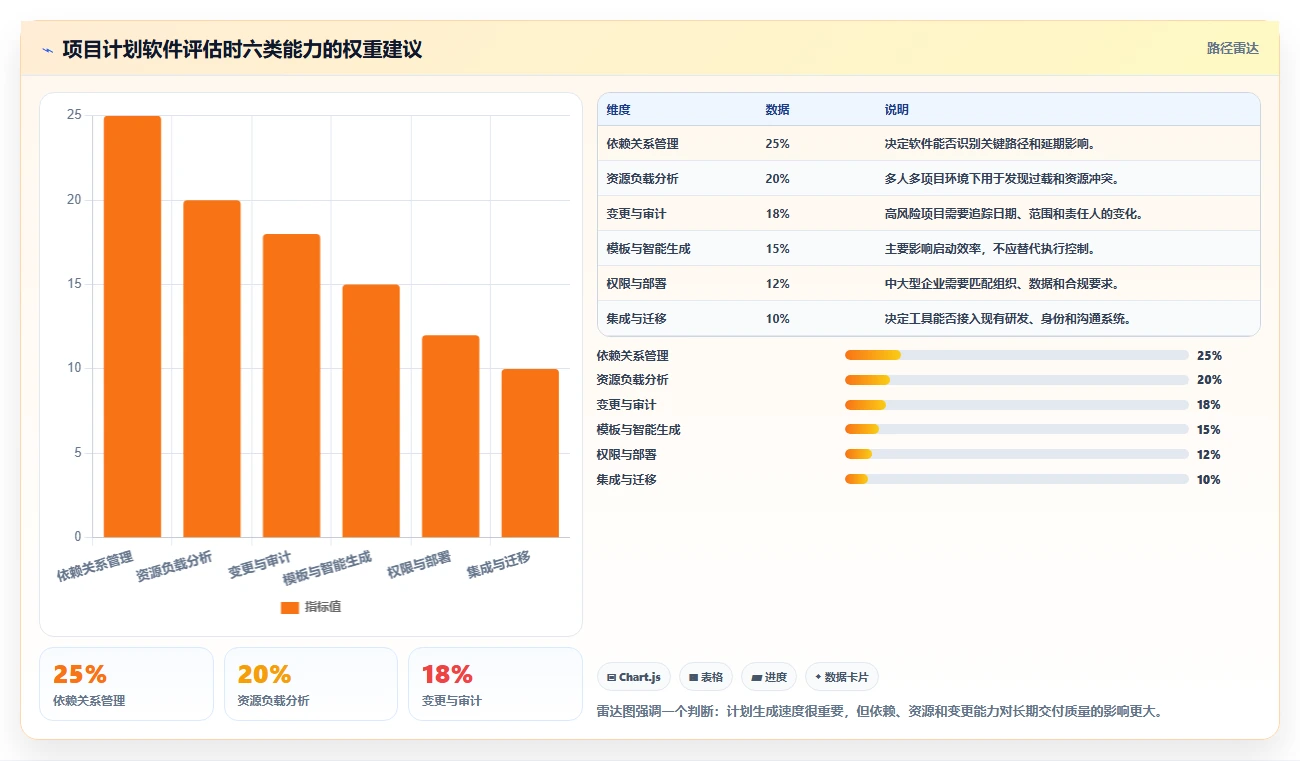Viewport: 1300px width, 761px height.
Task: Click description 多人多项目环境下用于发现过载和资源冲突
Action: [1001, 179]
